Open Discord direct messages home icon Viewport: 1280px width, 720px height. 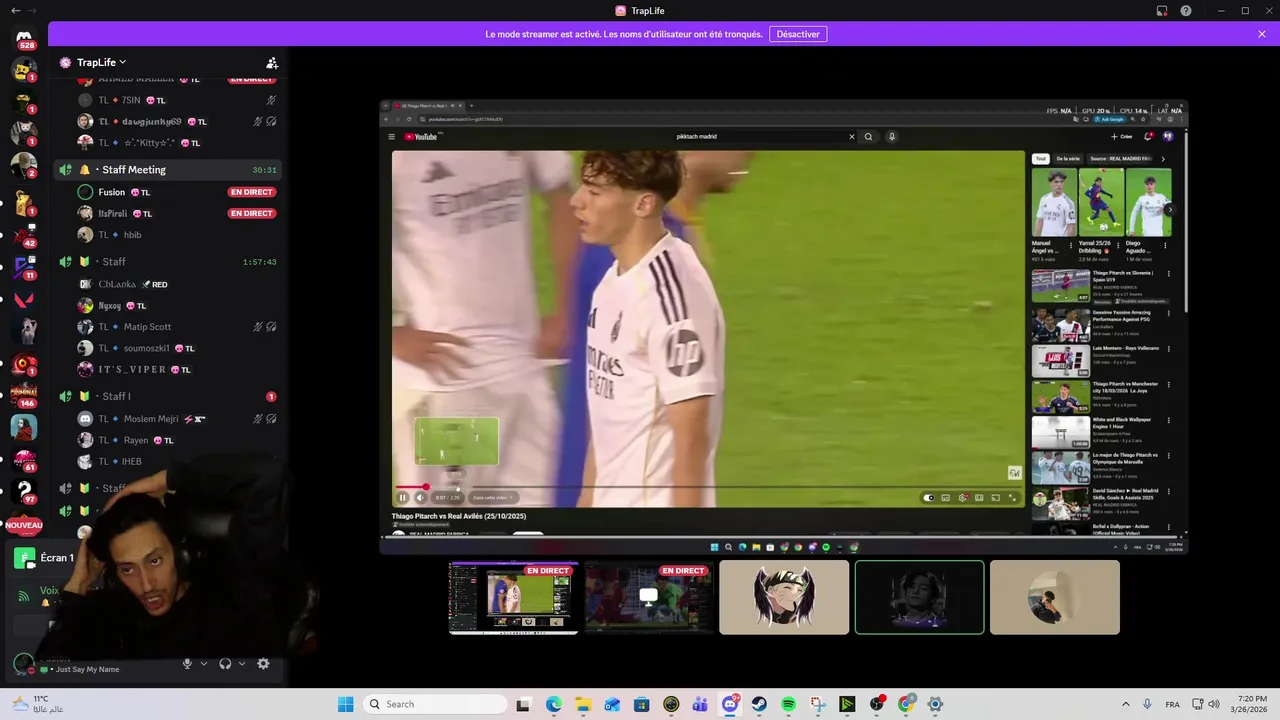[x=24, y=37]
